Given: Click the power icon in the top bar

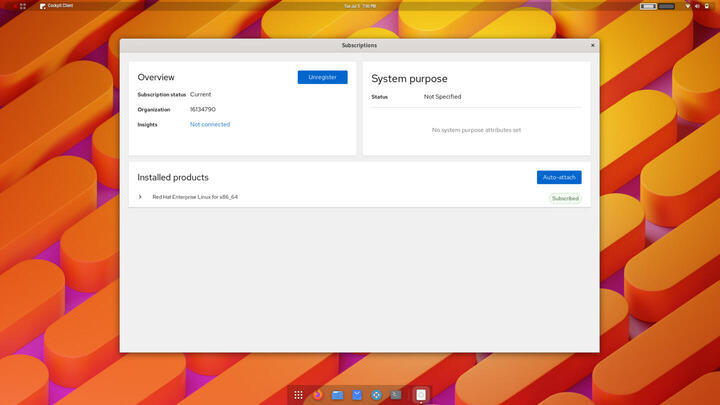Looking at the screenshot, I should [707, 6].
